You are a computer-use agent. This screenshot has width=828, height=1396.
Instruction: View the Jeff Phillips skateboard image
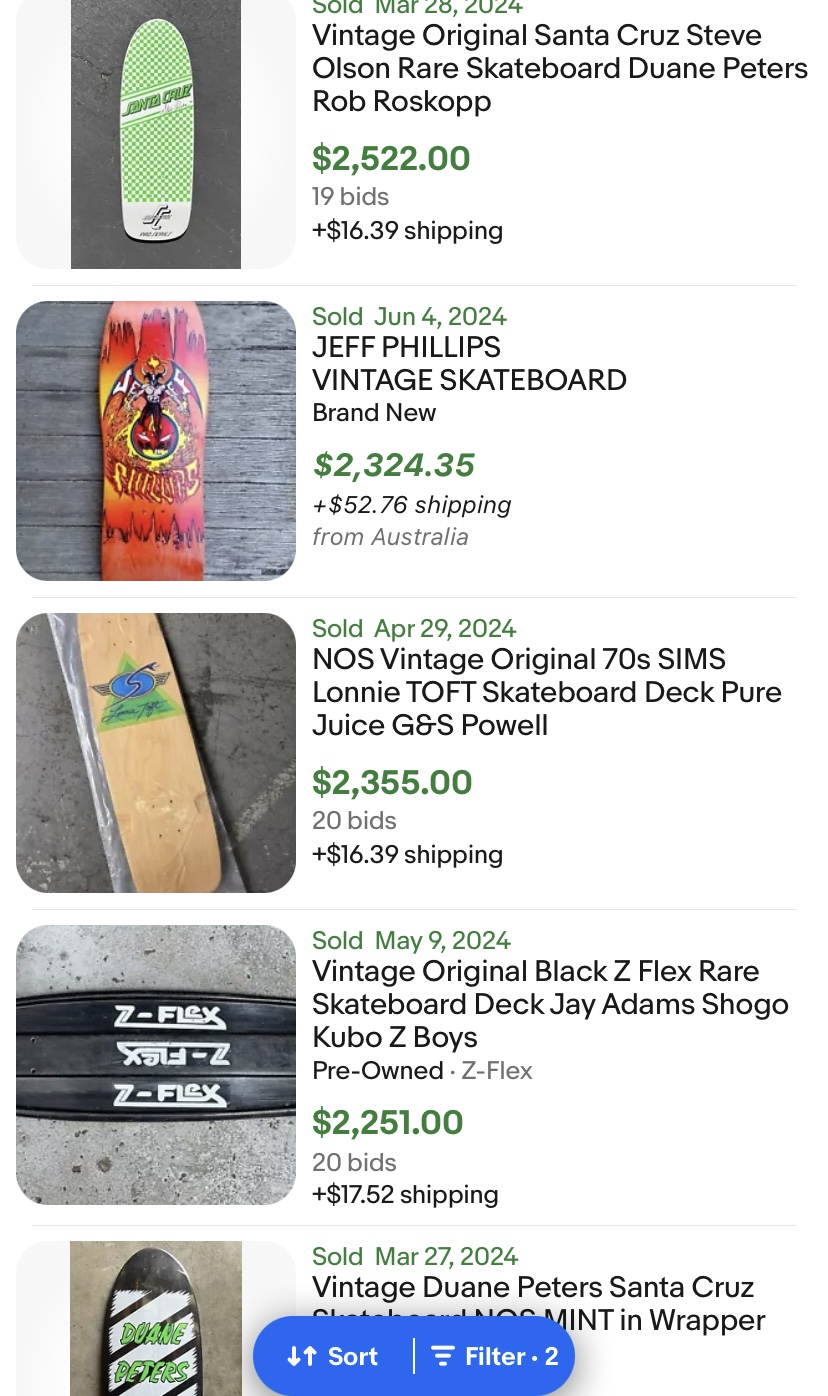pos(156,441)
